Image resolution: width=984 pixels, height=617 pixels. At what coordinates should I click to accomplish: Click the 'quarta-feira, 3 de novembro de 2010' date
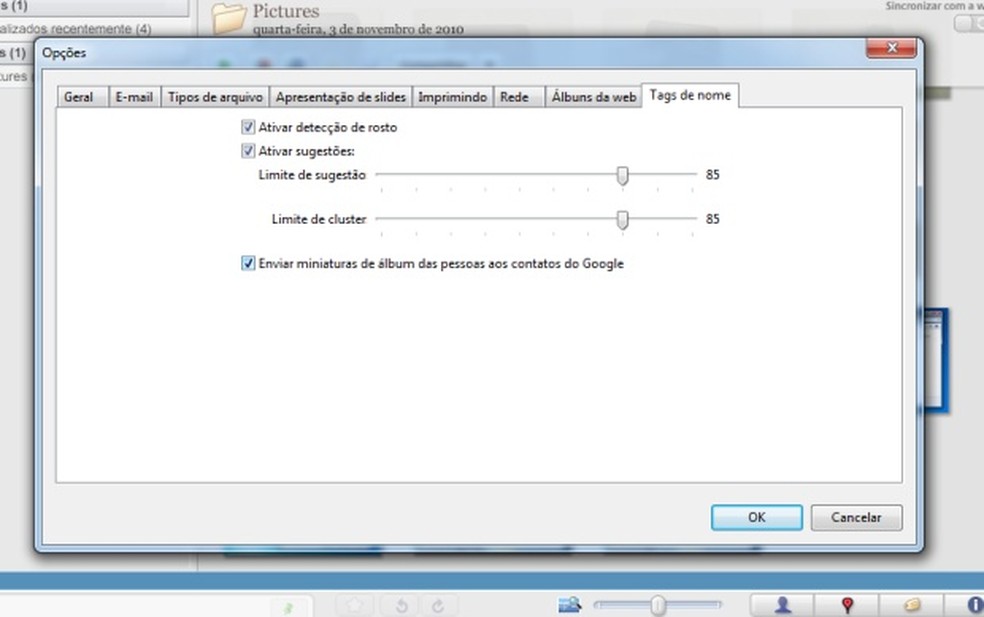358,30
